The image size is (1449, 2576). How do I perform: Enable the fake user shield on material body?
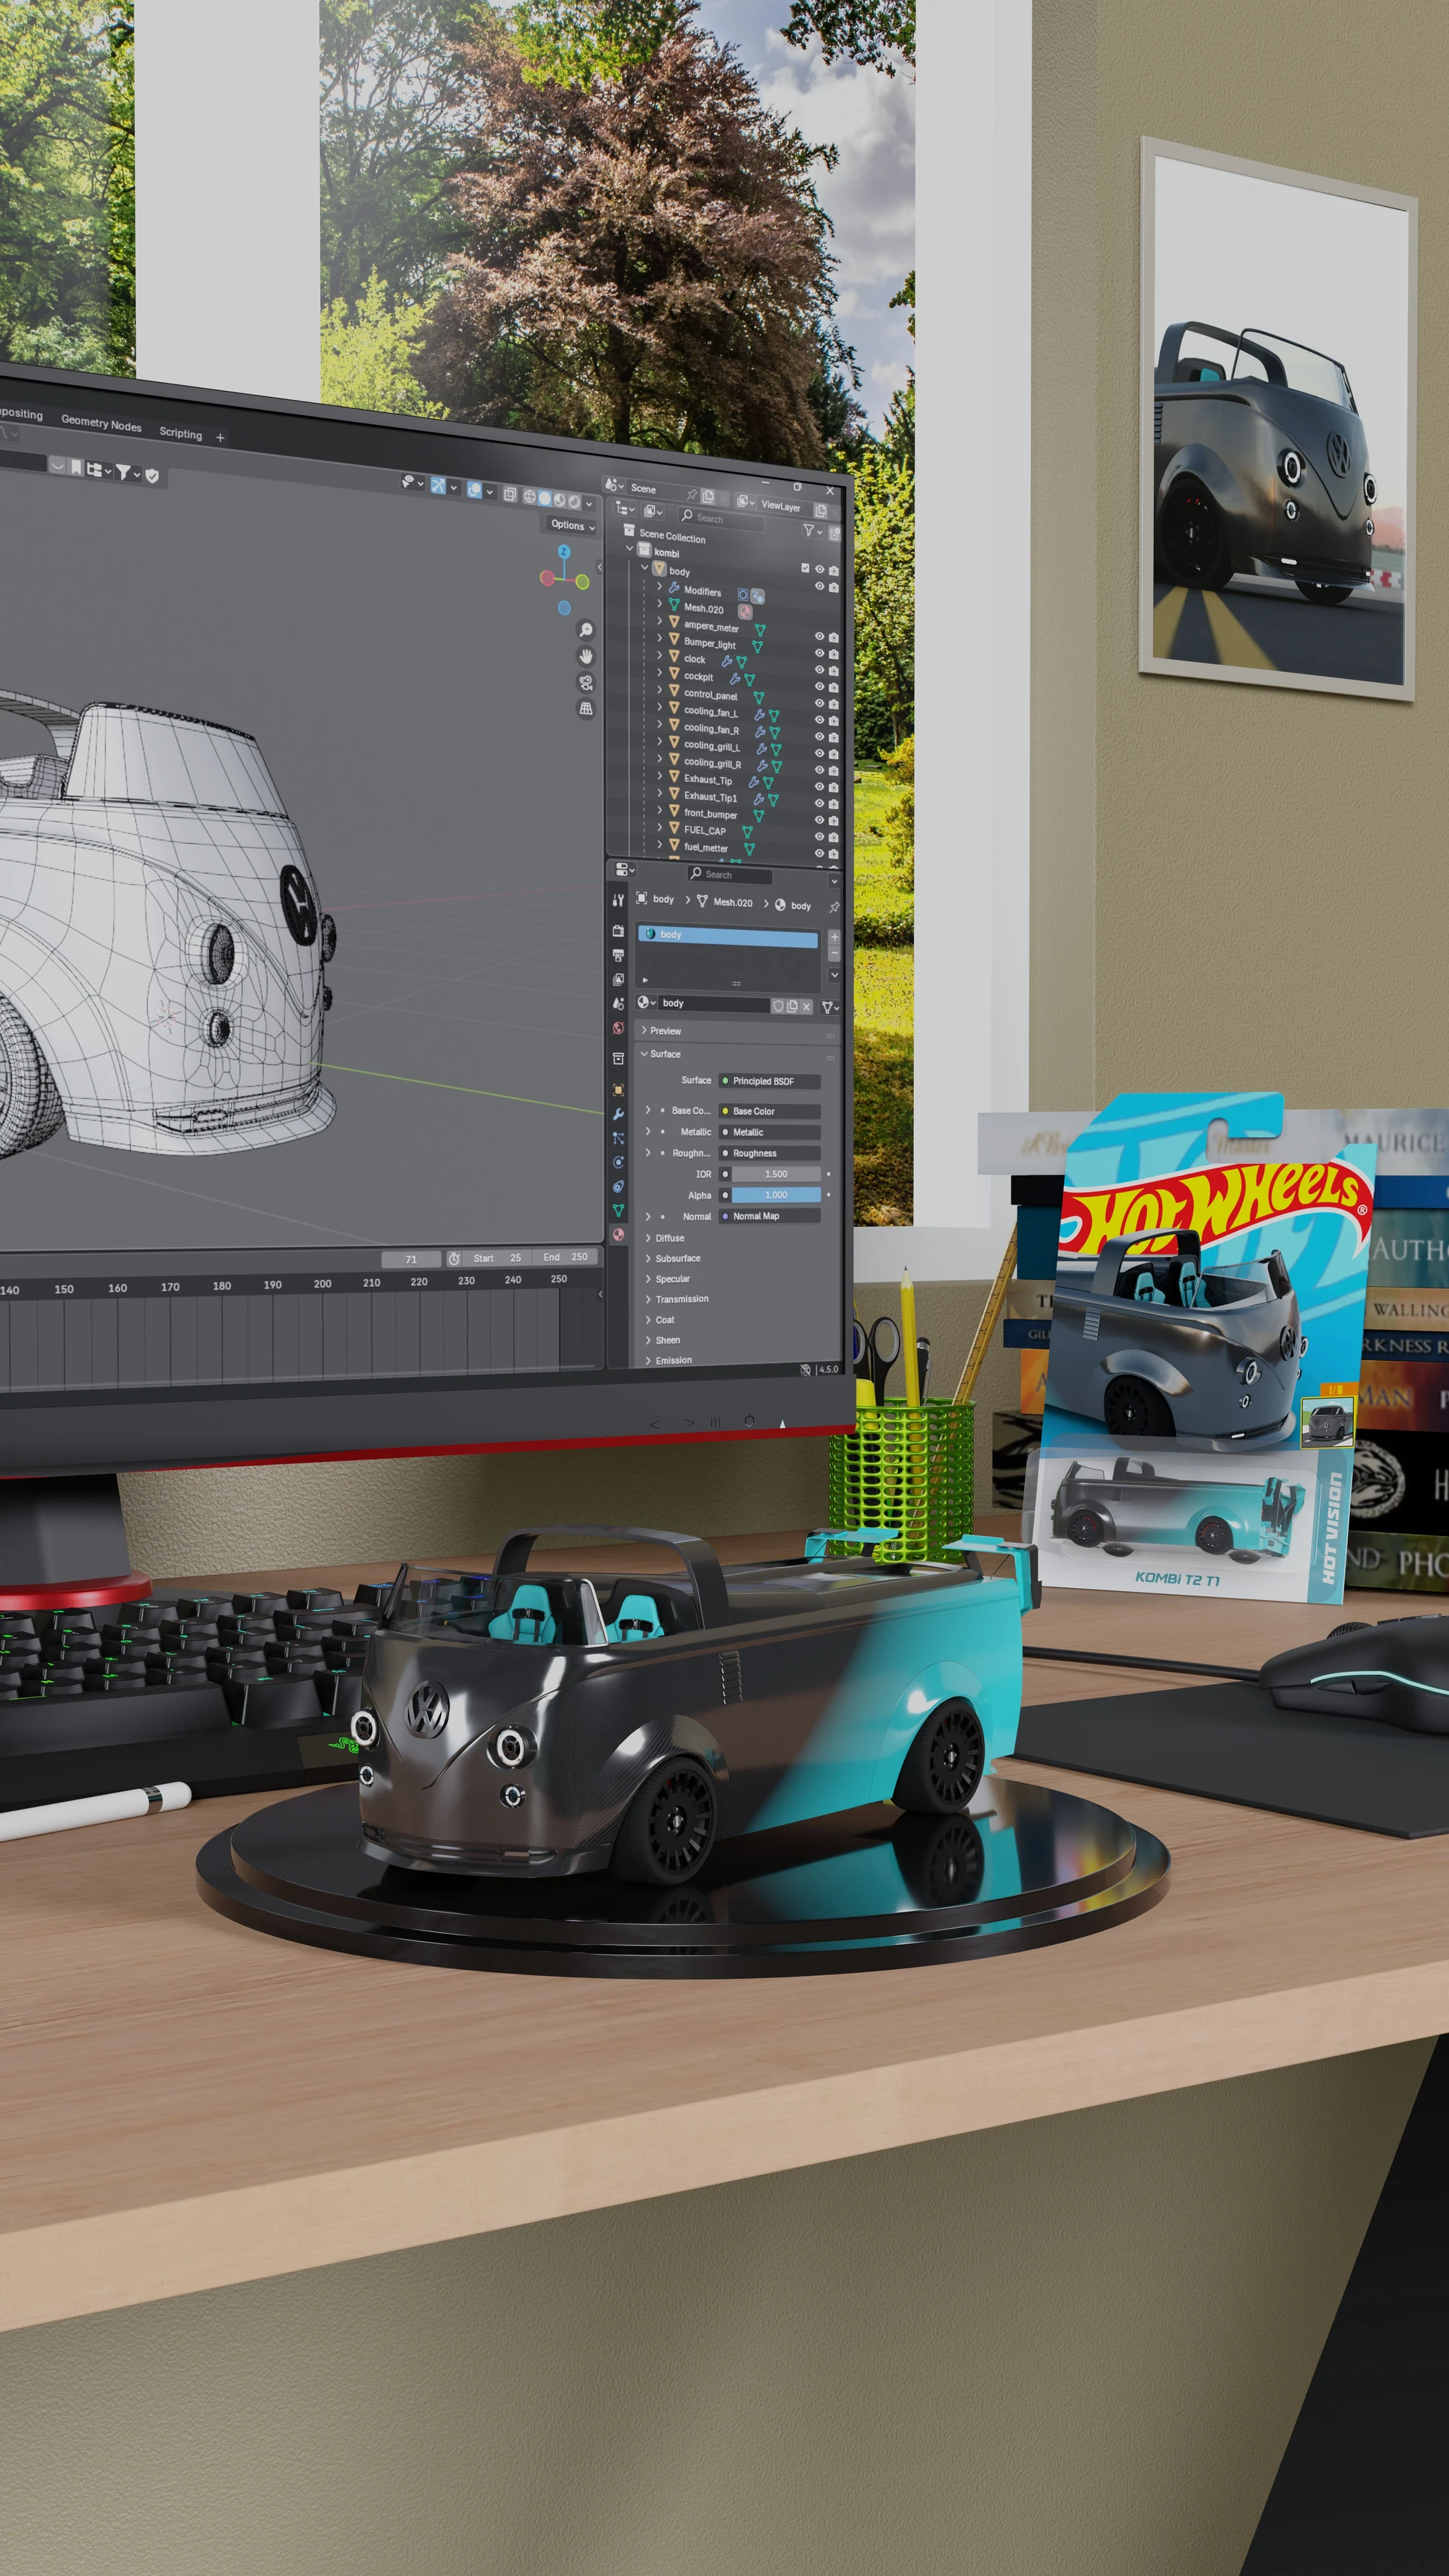coord(779,1007)
